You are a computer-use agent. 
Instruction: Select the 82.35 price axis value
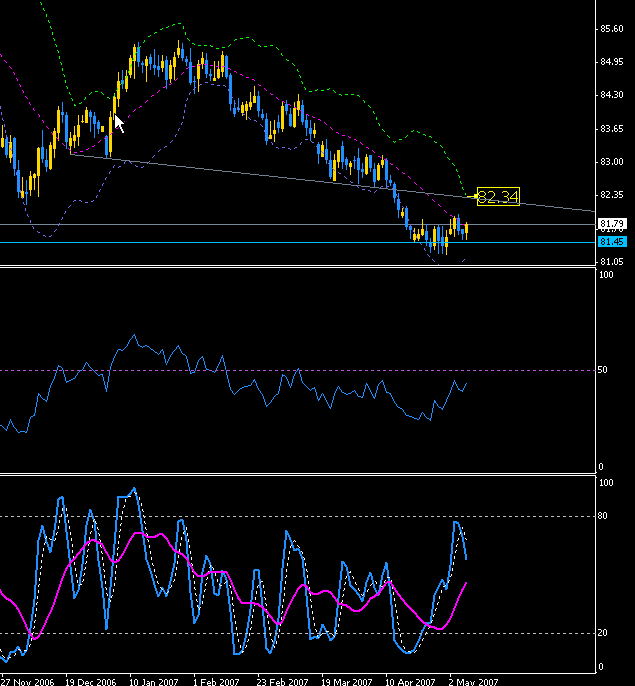[x=612, y=195]
